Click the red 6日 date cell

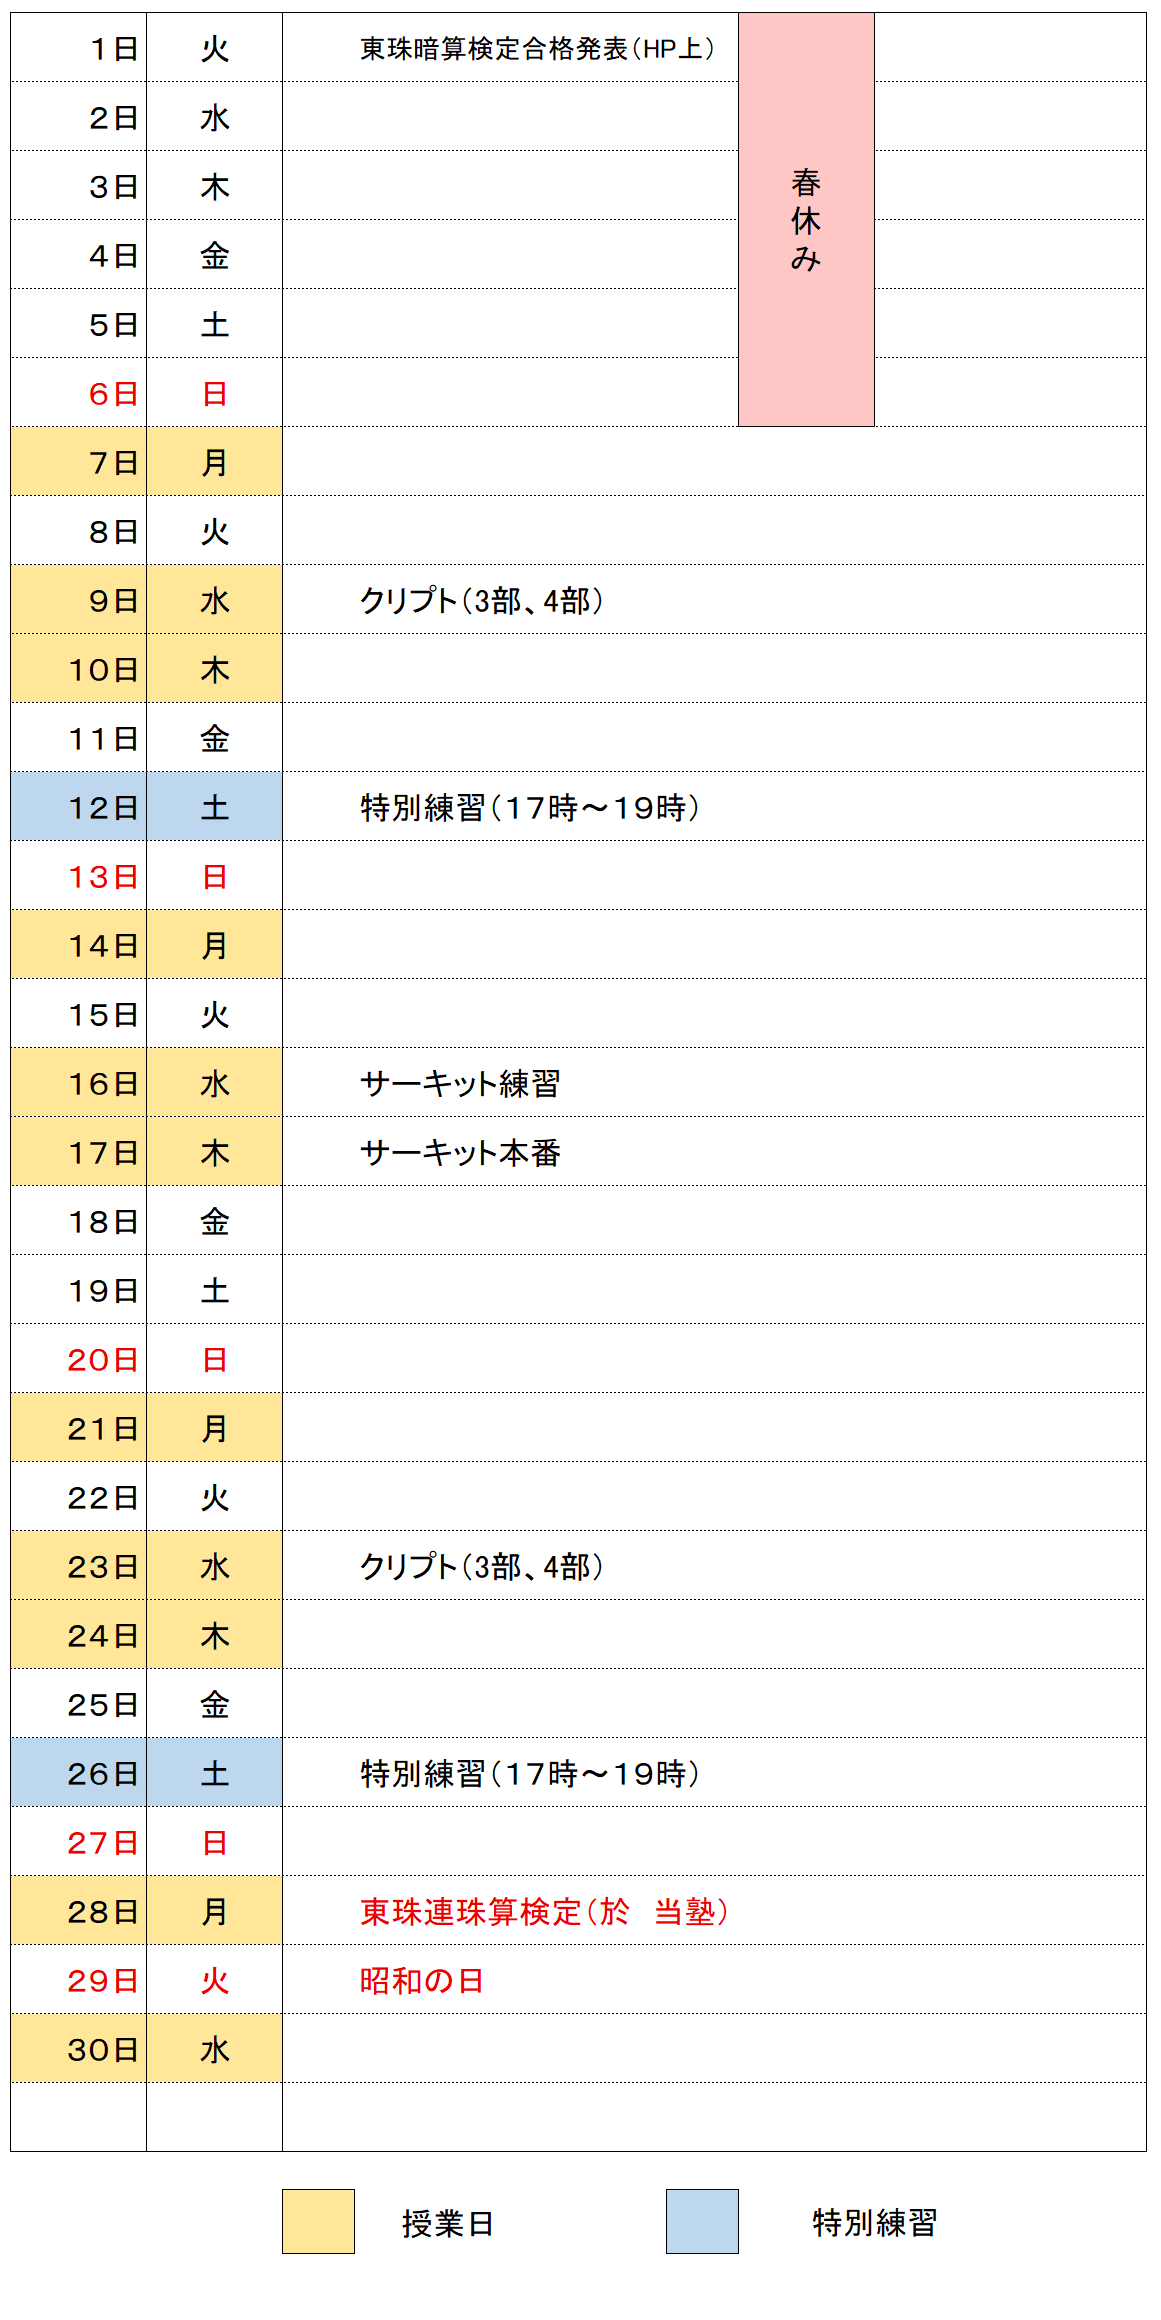click(79, 393)
